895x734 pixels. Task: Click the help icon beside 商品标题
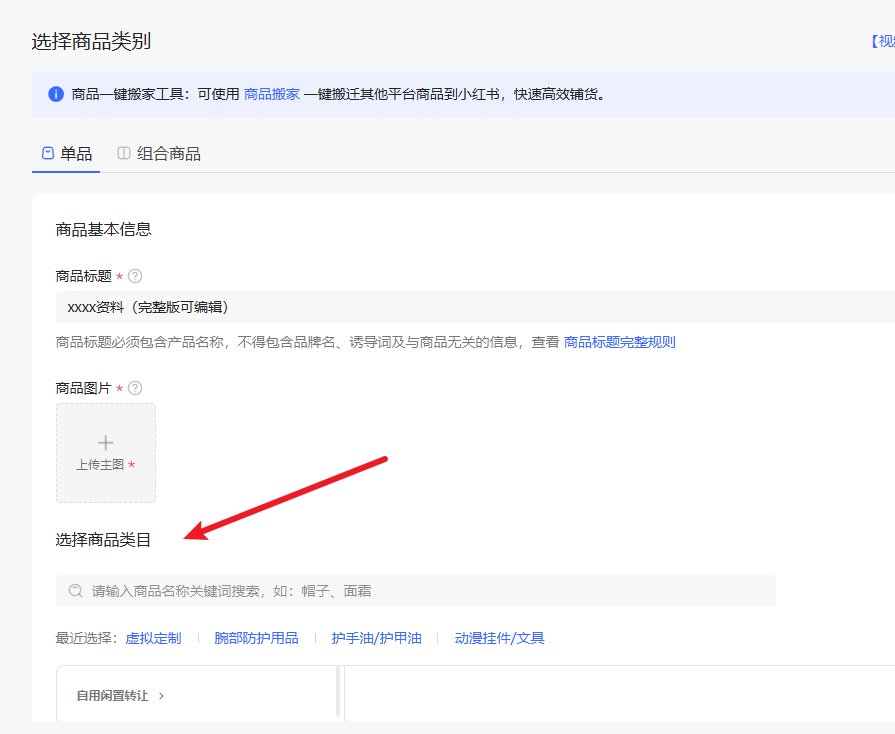135,276
